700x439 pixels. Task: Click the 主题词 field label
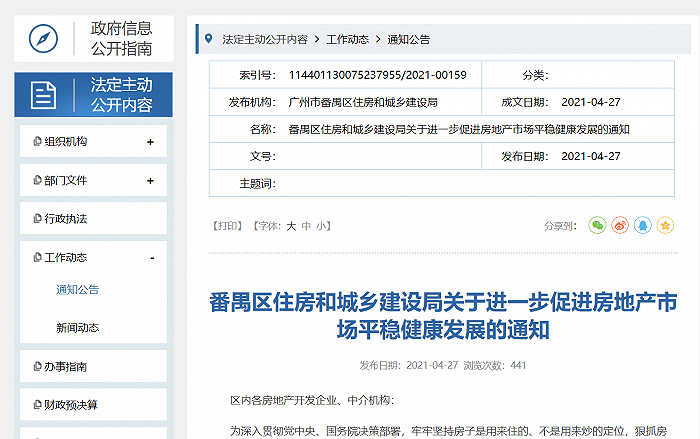click(258, 184)
